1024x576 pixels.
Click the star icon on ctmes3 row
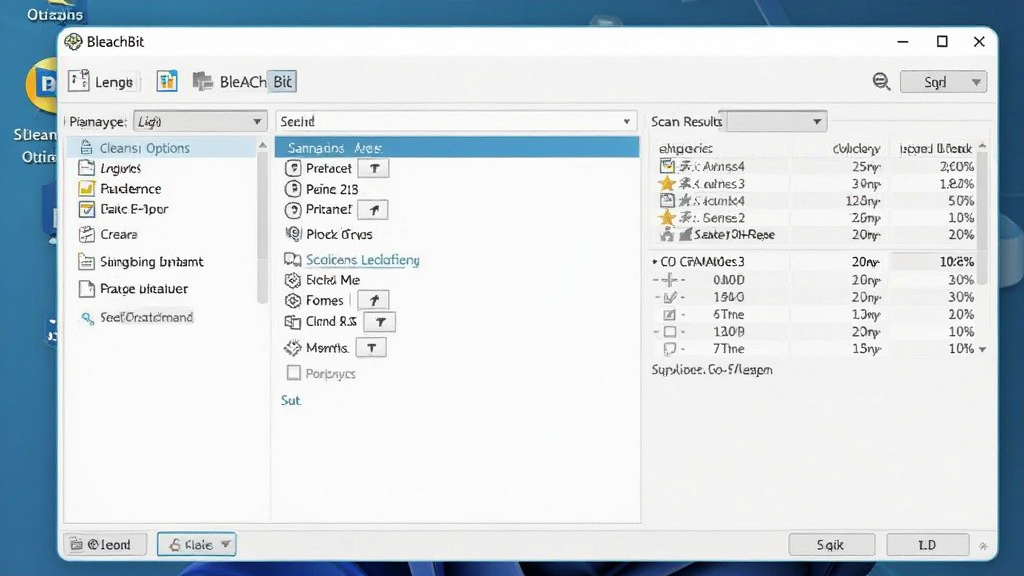pos(667,184)
